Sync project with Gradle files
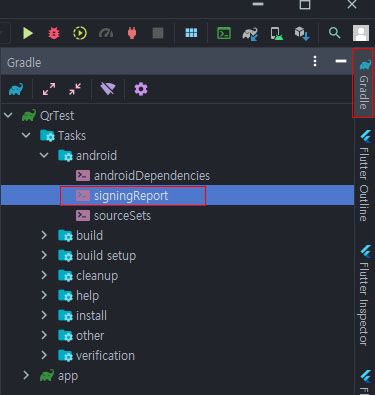375x395 pixels. click(x=250, y=34)
